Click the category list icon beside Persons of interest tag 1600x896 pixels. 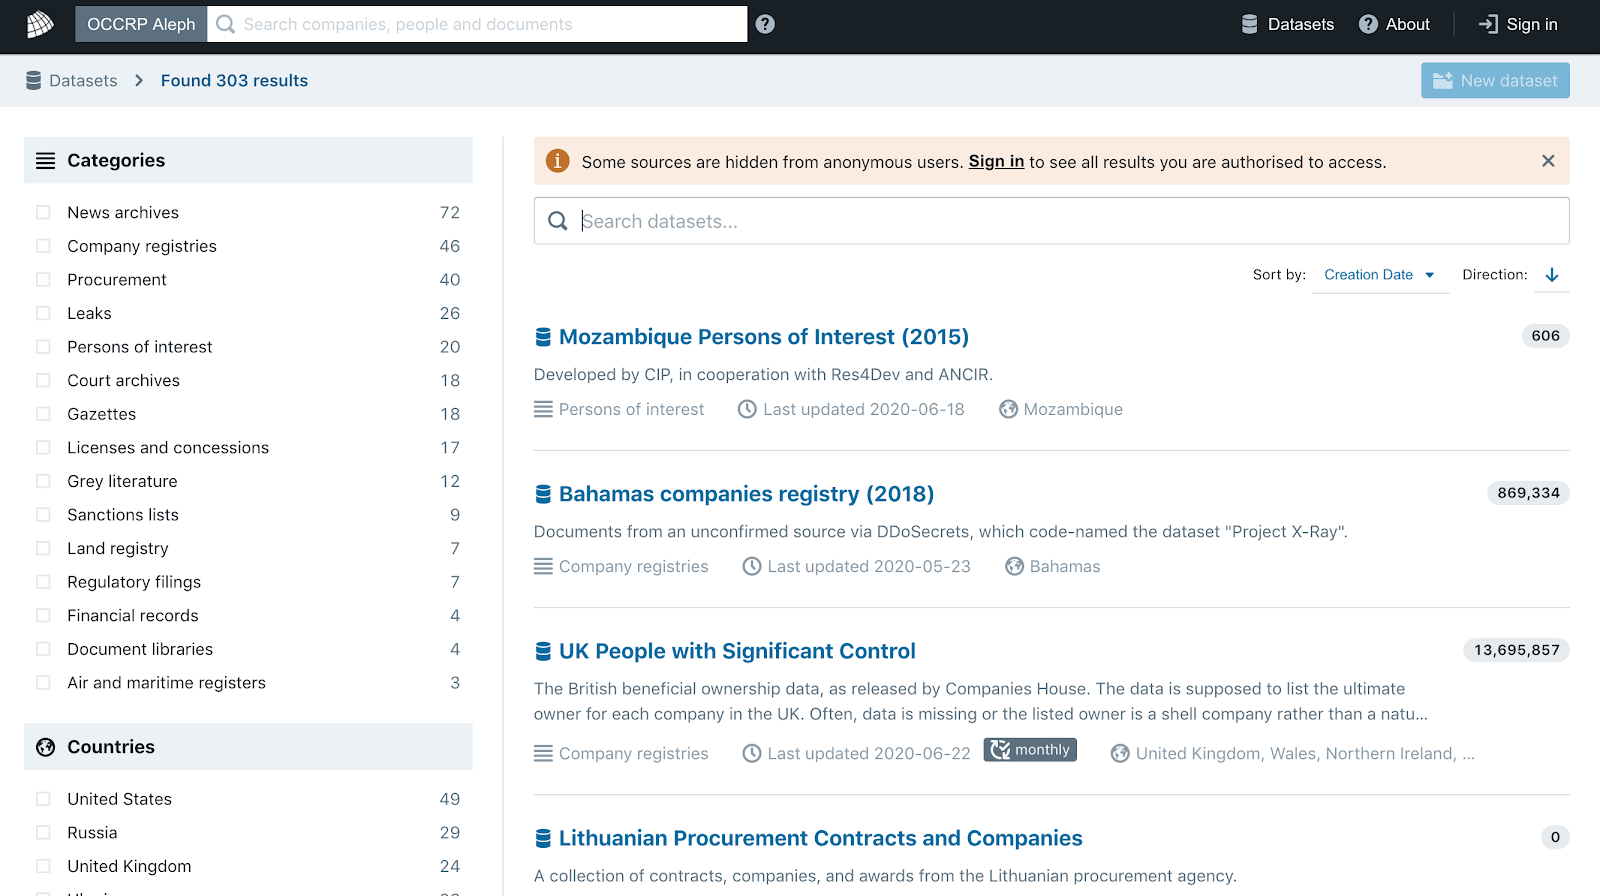543,409
